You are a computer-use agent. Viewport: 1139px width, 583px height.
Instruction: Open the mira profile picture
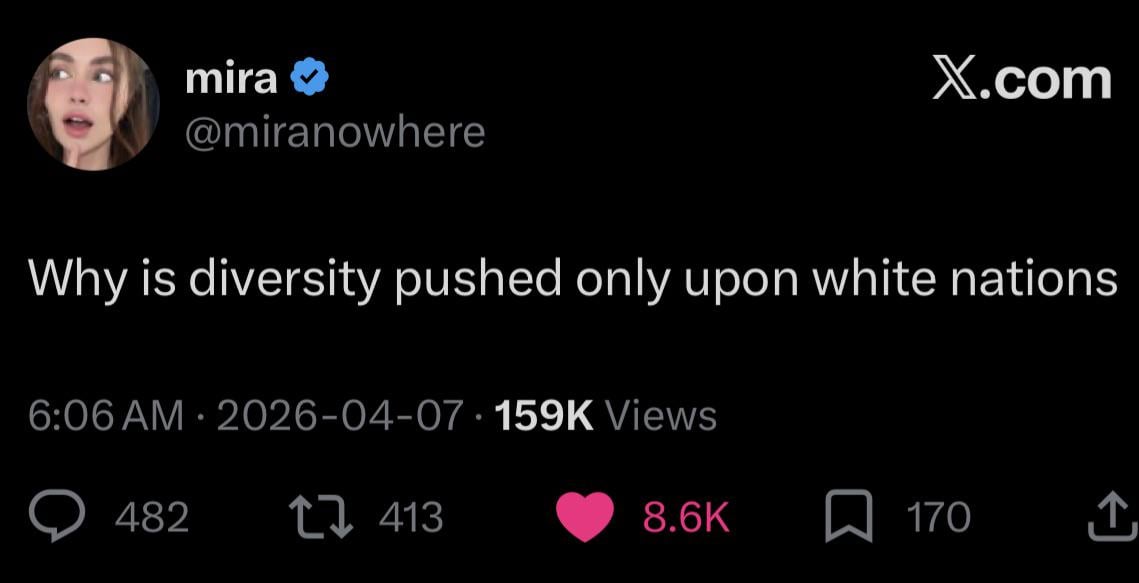(x=93, y=104)
